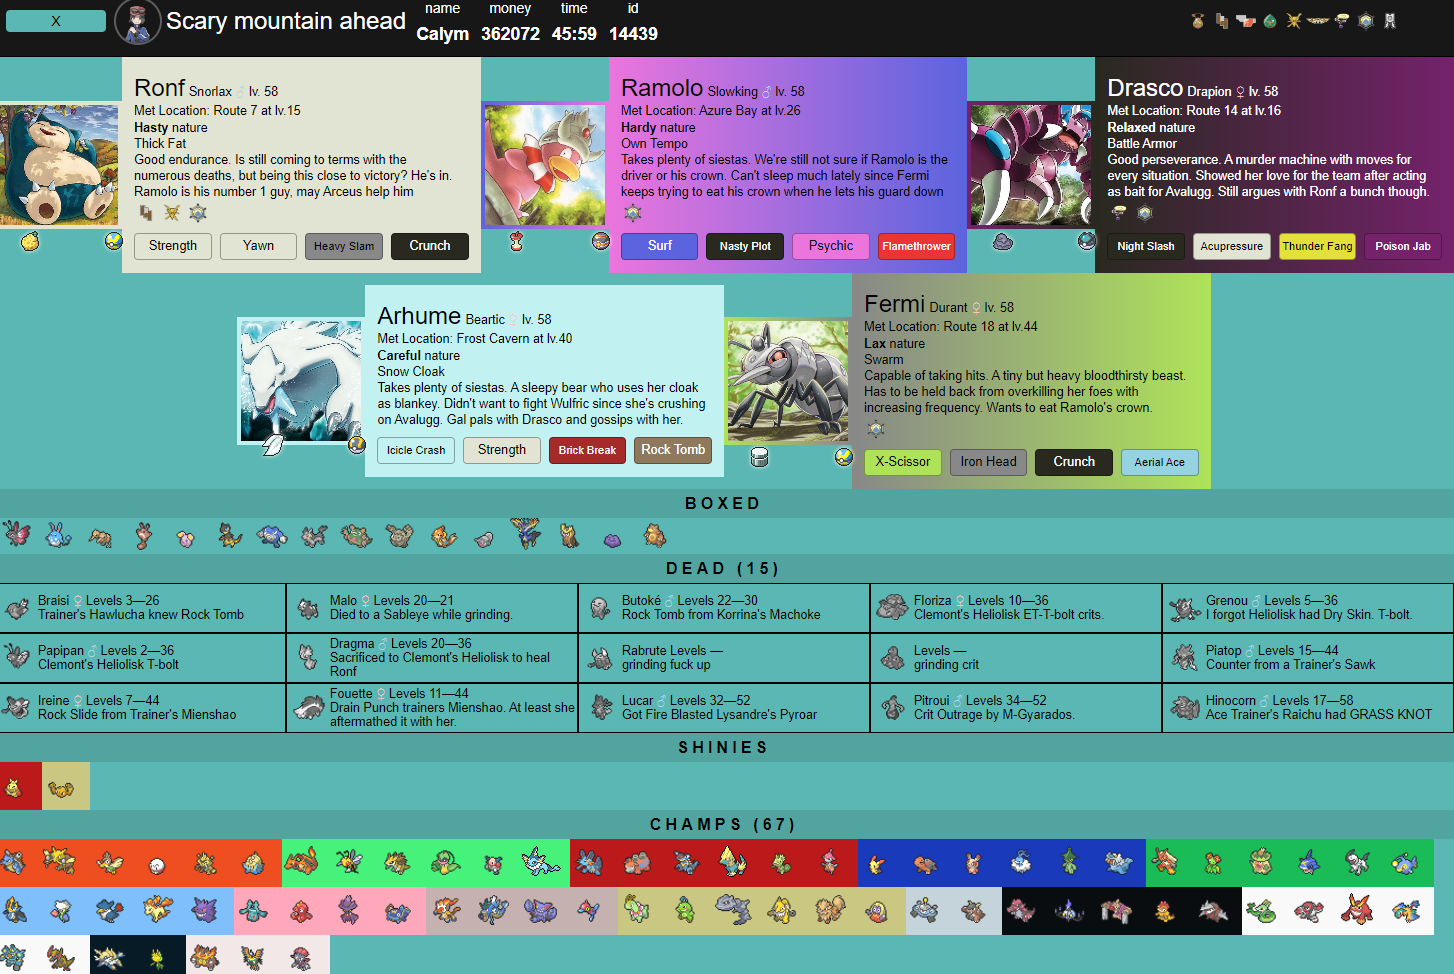Screen dimensions: 1454x974
Task: Open dead entry Papipan Levels 2—36
Action: pos(143,658)
